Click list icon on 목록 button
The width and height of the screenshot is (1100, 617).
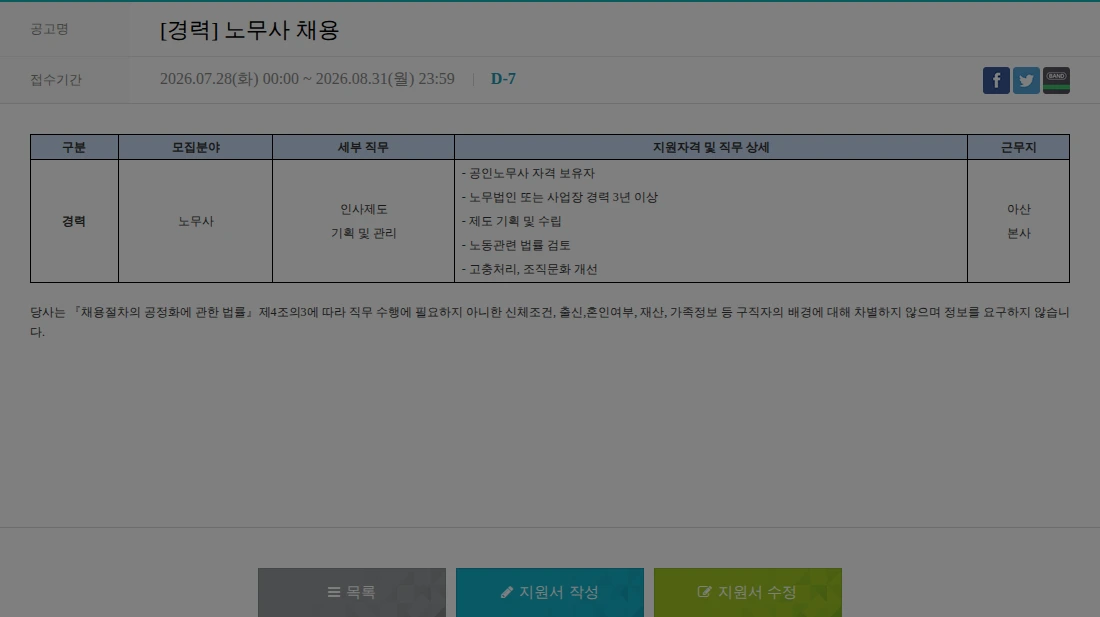(334, 592)
